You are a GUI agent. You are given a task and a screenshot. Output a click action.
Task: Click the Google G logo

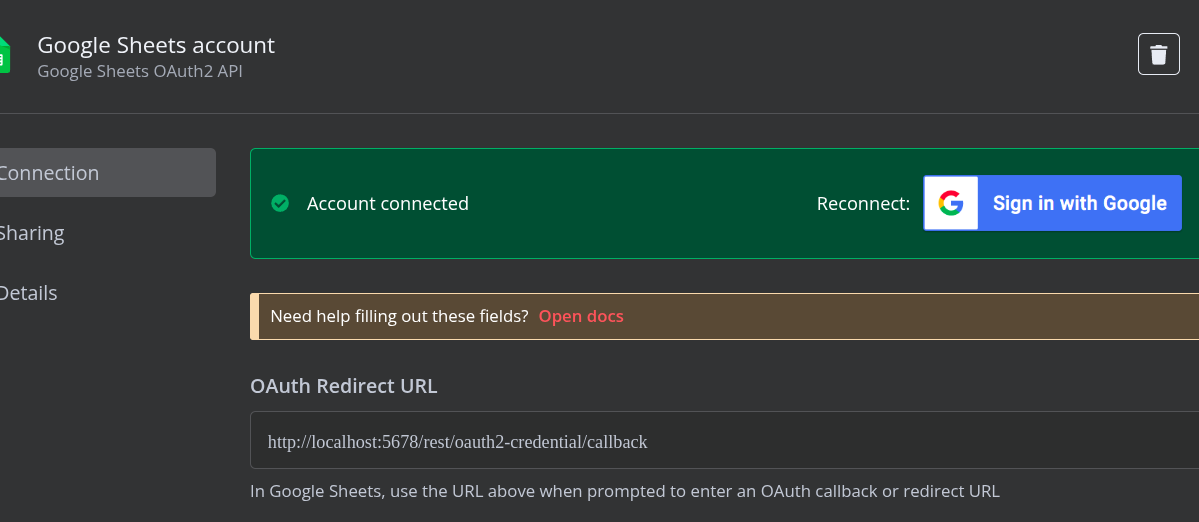pos(950,203)
